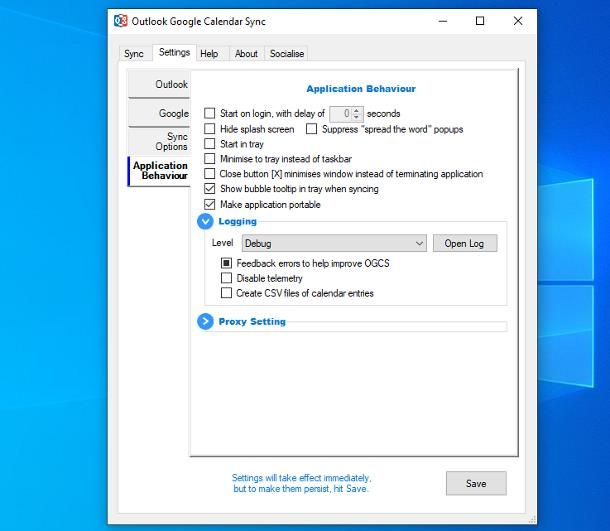This screenshot has width=610, height=531.
Task: Tick the Hide splash screen checkbox
Action: click(x=210, y=129)
